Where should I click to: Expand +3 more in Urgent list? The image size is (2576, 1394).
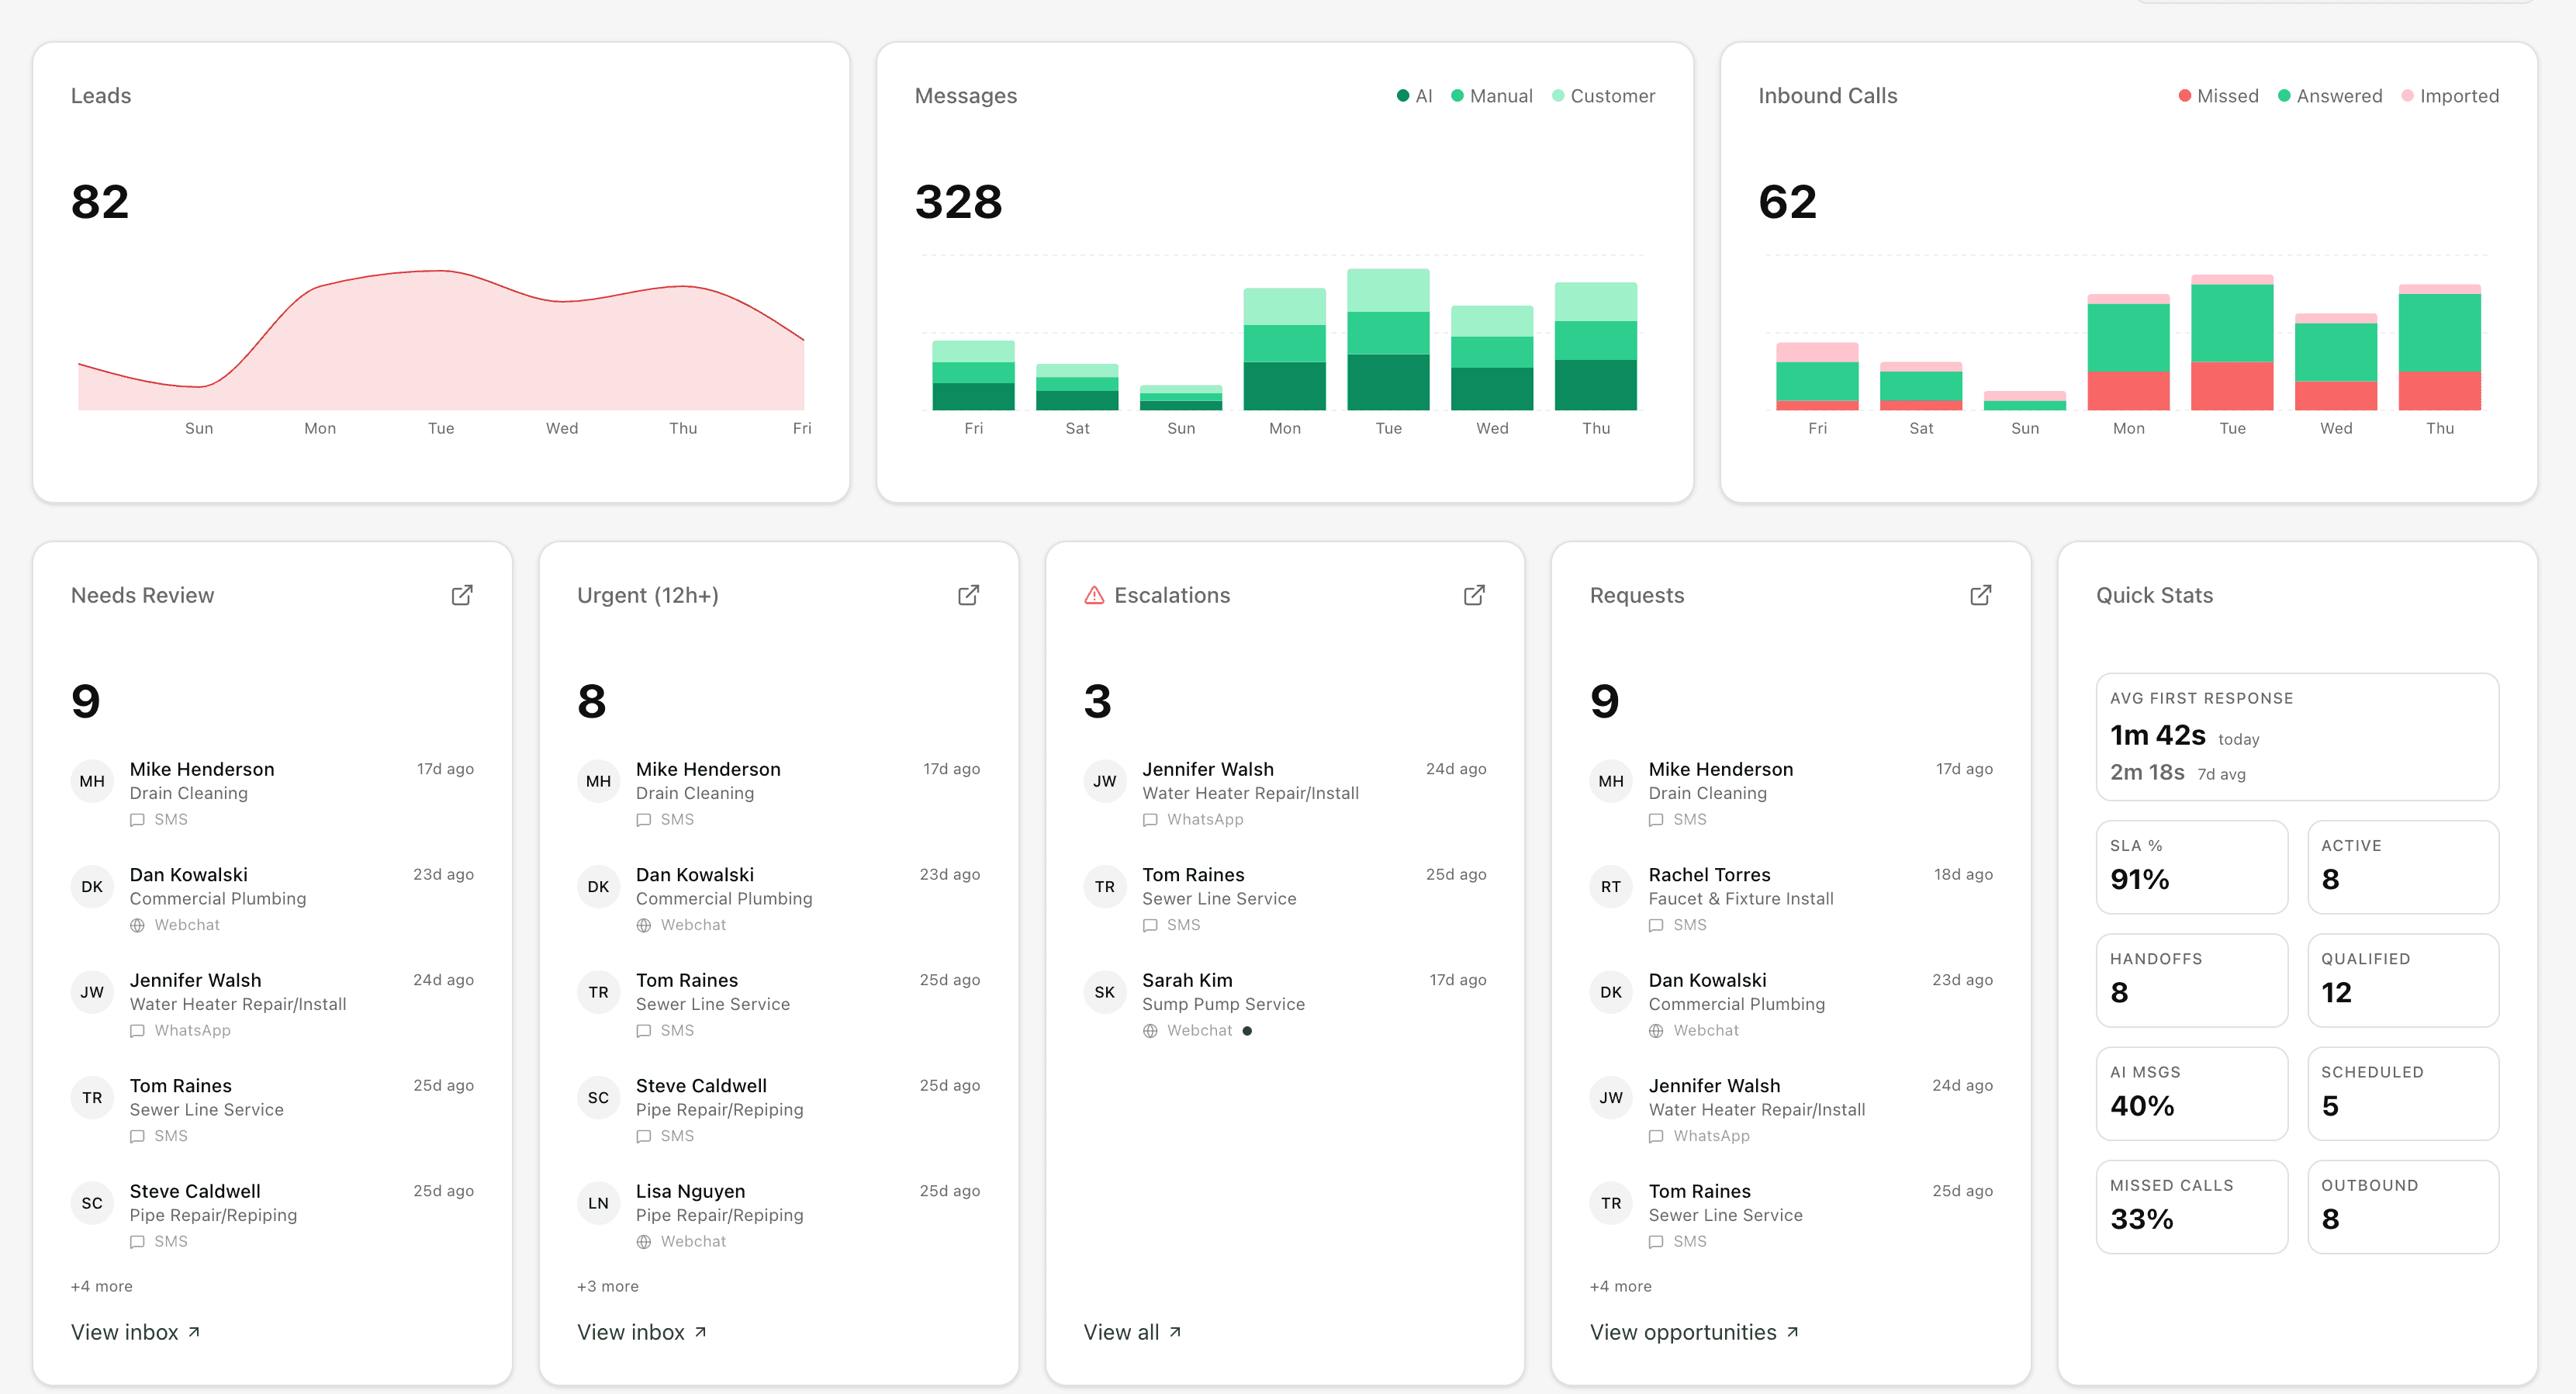(607, 1286)
